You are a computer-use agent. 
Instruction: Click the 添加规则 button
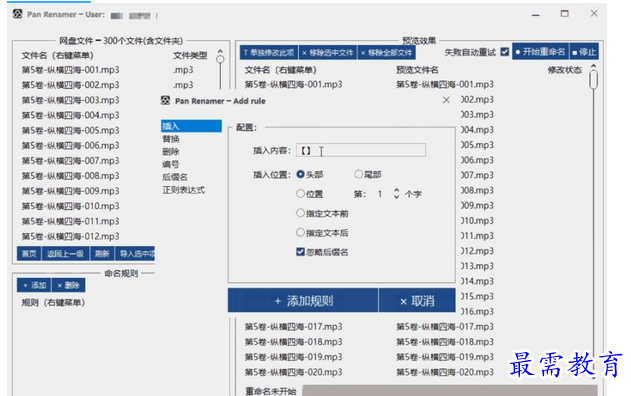click(x=303, y=301)
